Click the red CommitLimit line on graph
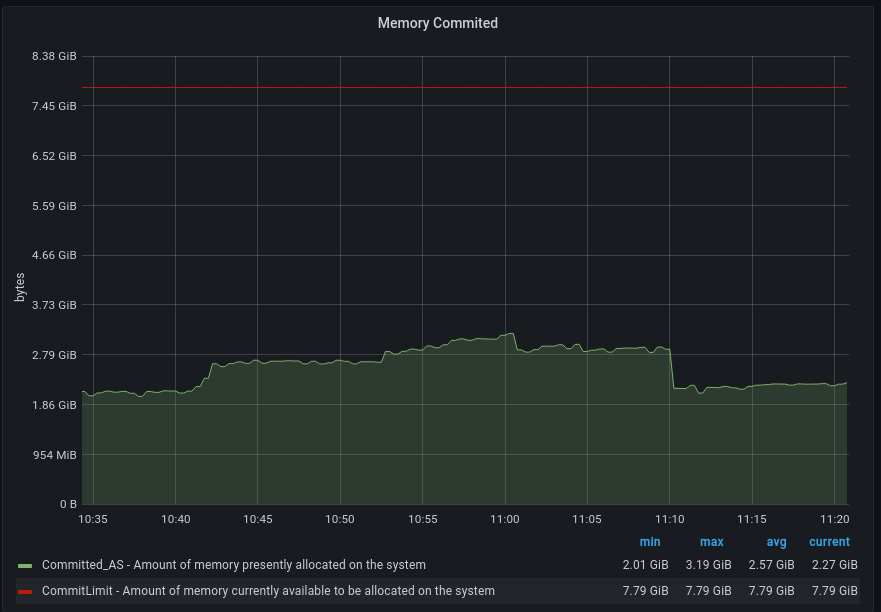The width and height of the screenshot is (881, 612). click(x=464, y=88)
